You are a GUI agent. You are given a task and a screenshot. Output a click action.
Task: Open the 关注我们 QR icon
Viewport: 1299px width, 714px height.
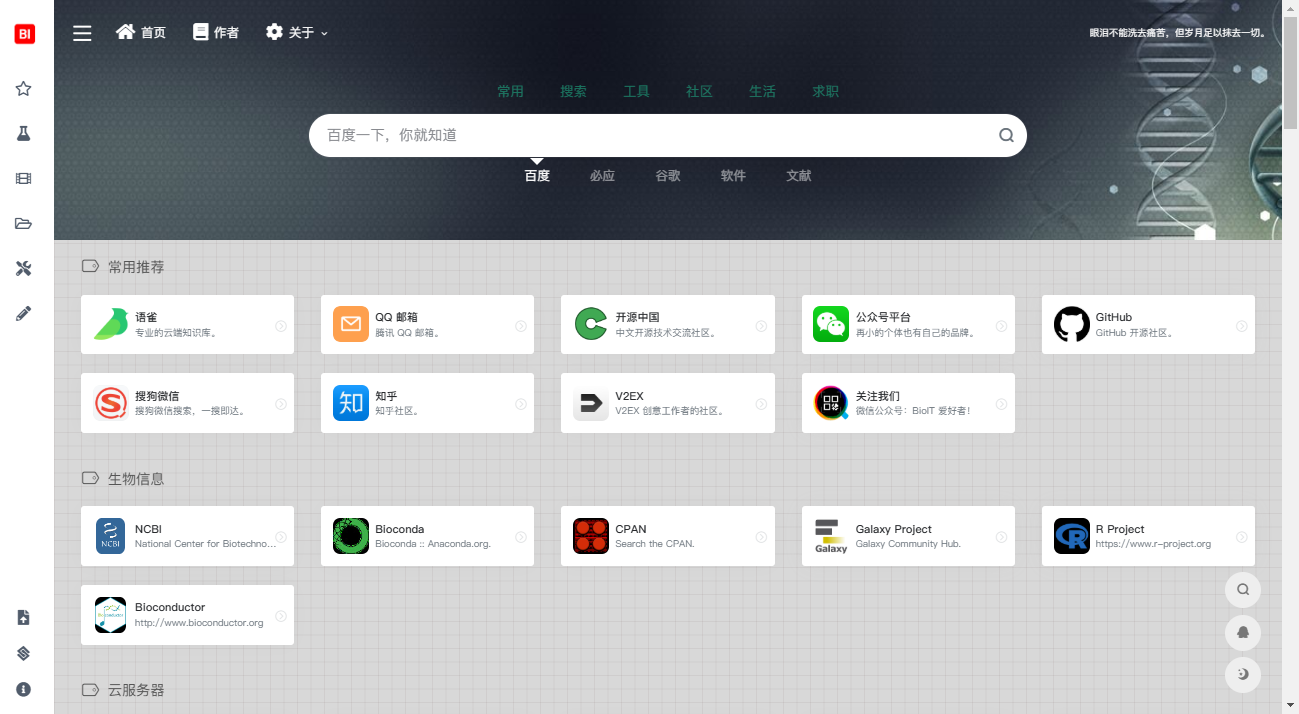point(831,403)
